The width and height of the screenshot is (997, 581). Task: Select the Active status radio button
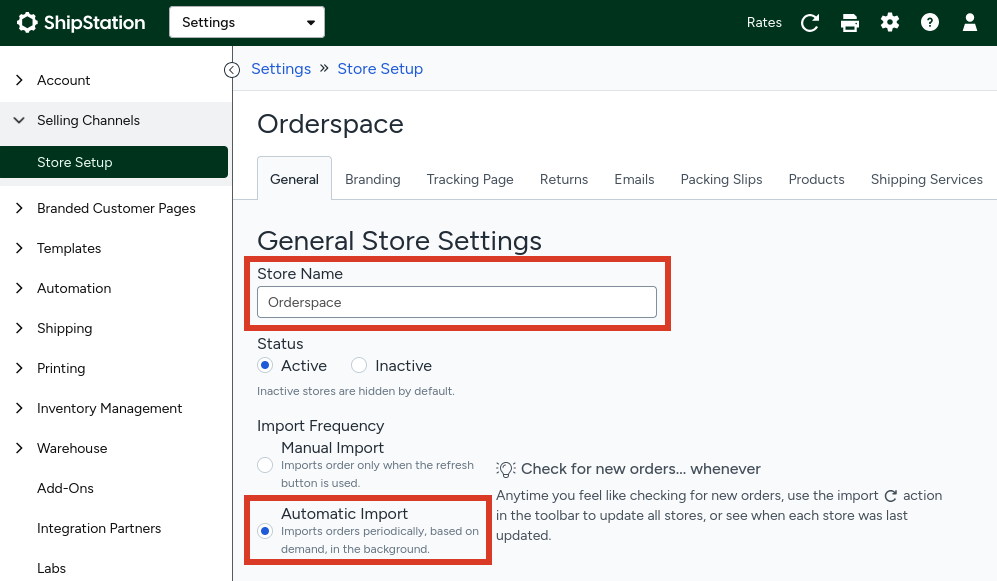click(265, 366)
